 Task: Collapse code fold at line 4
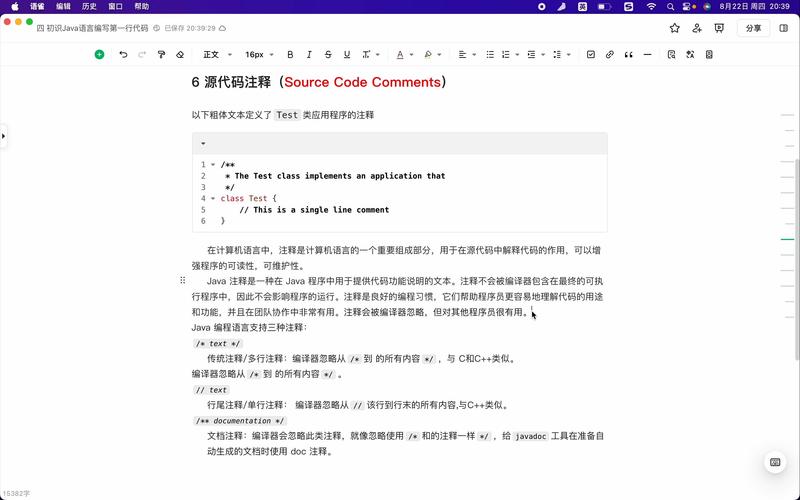click(213, 198)
